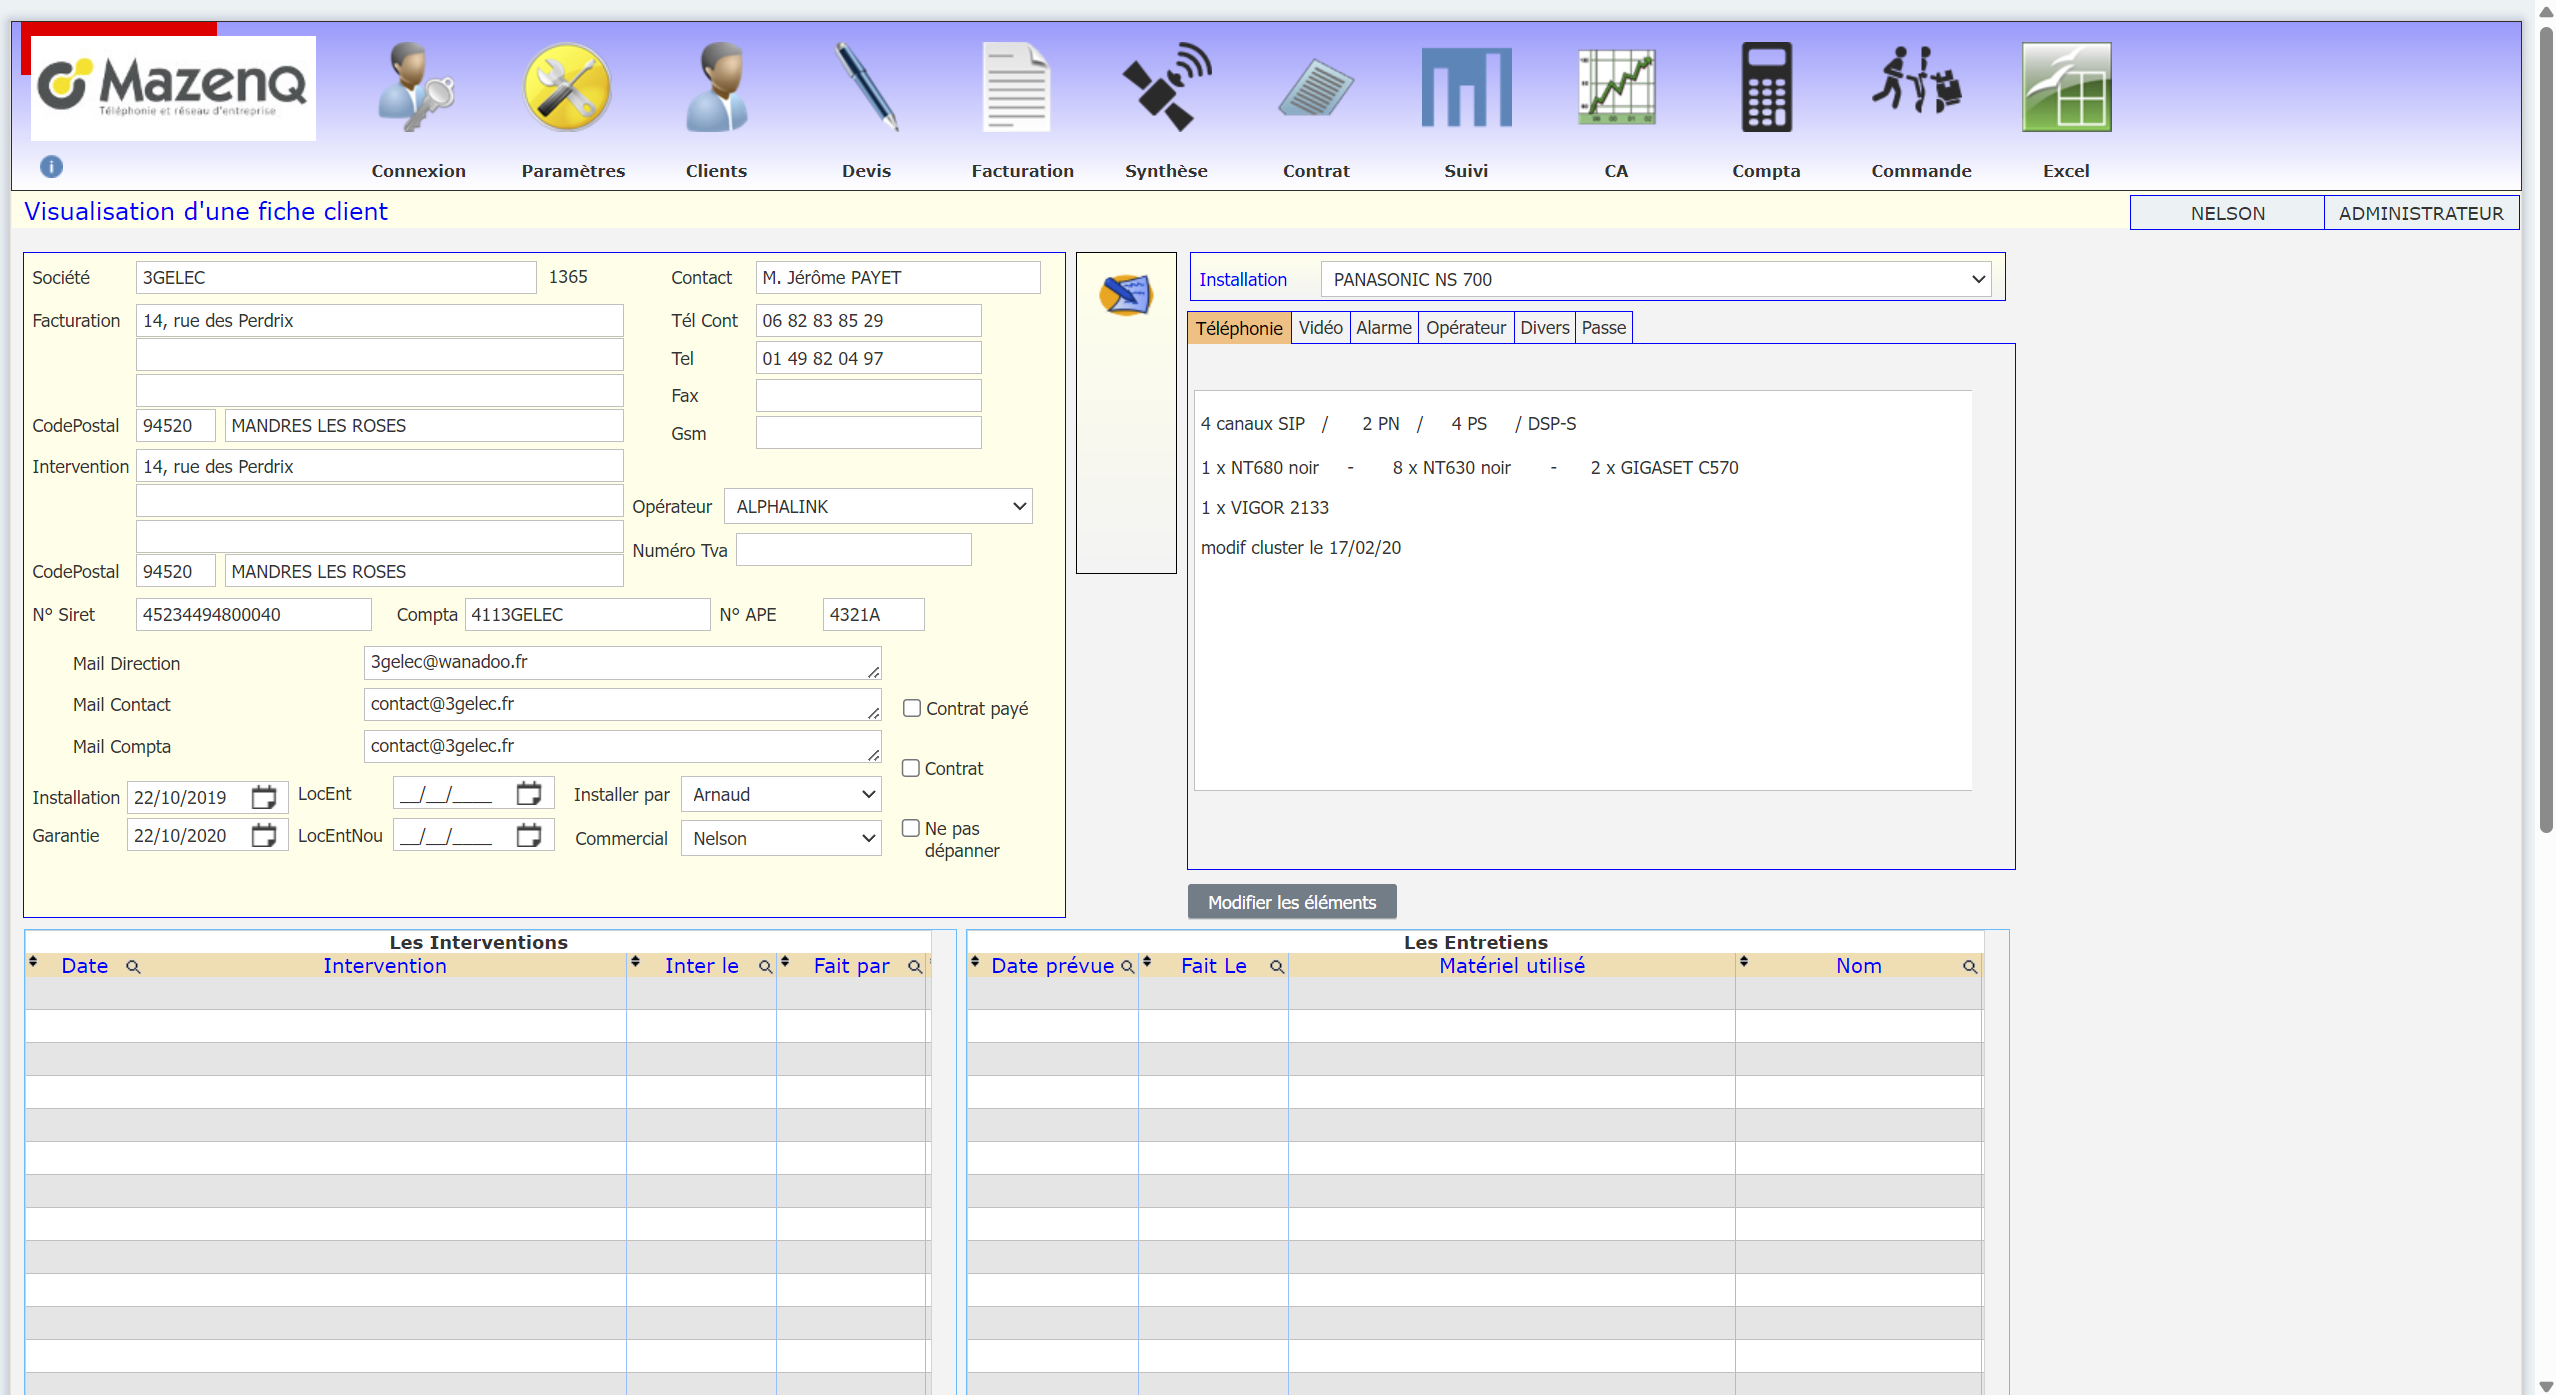Click search icon in Fait par column
Viewport: 2556px width, 1395px height.
coord(915,967)
